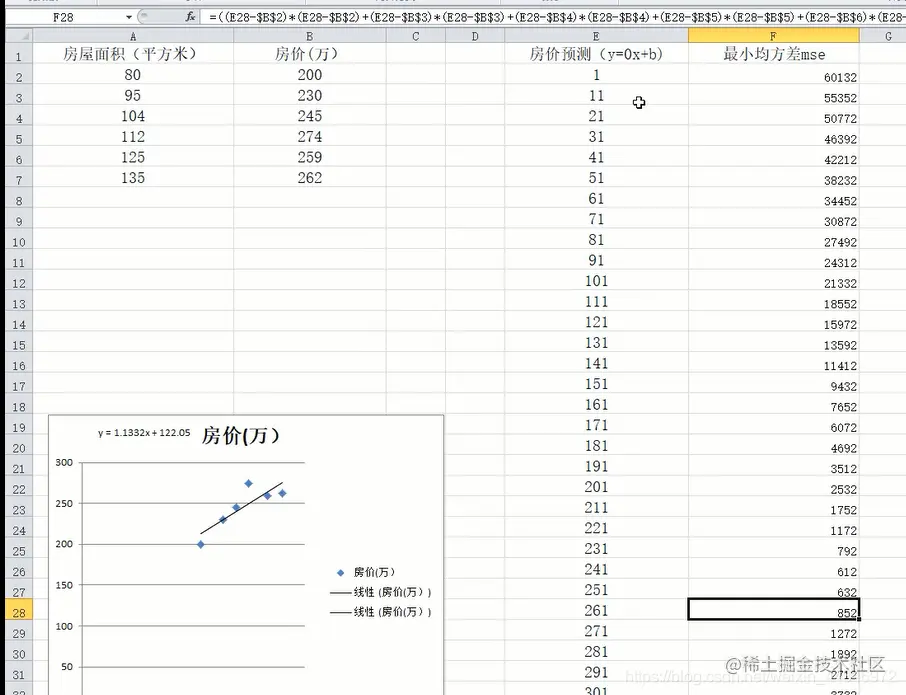Select cell A2 containing 80

[133, 74]
